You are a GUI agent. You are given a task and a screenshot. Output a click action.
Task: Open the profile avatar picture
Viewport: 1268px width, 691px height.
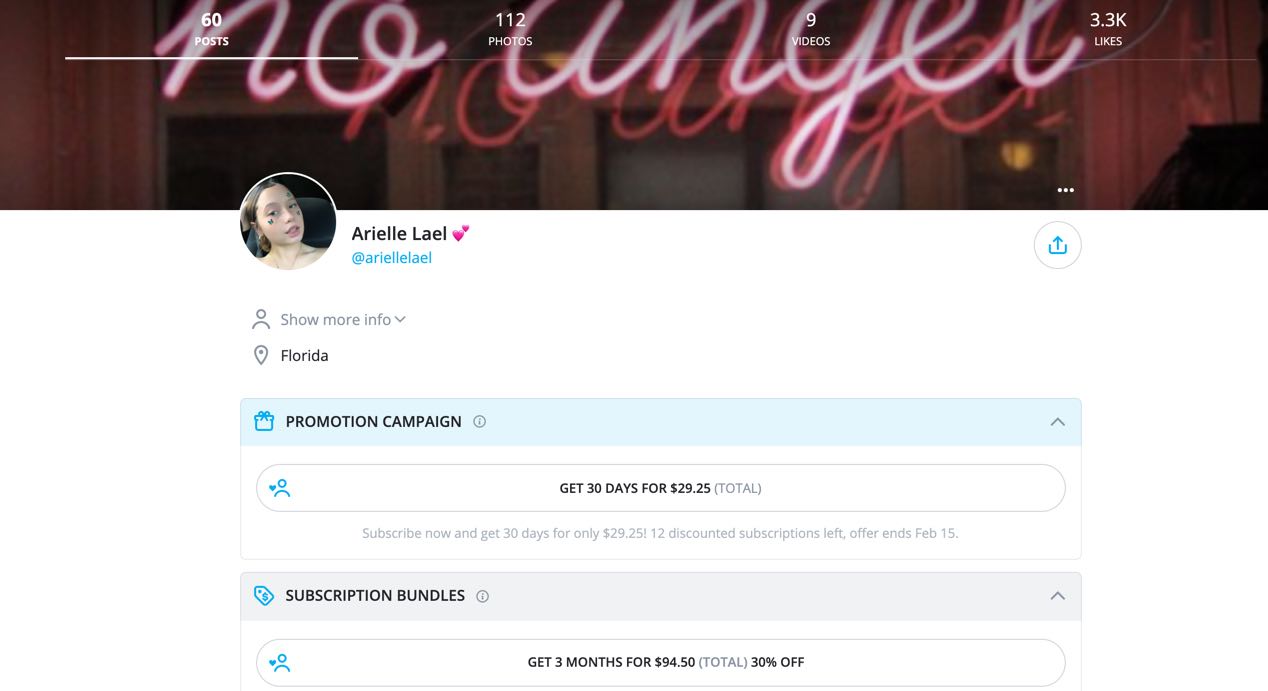tap(288, 221)
